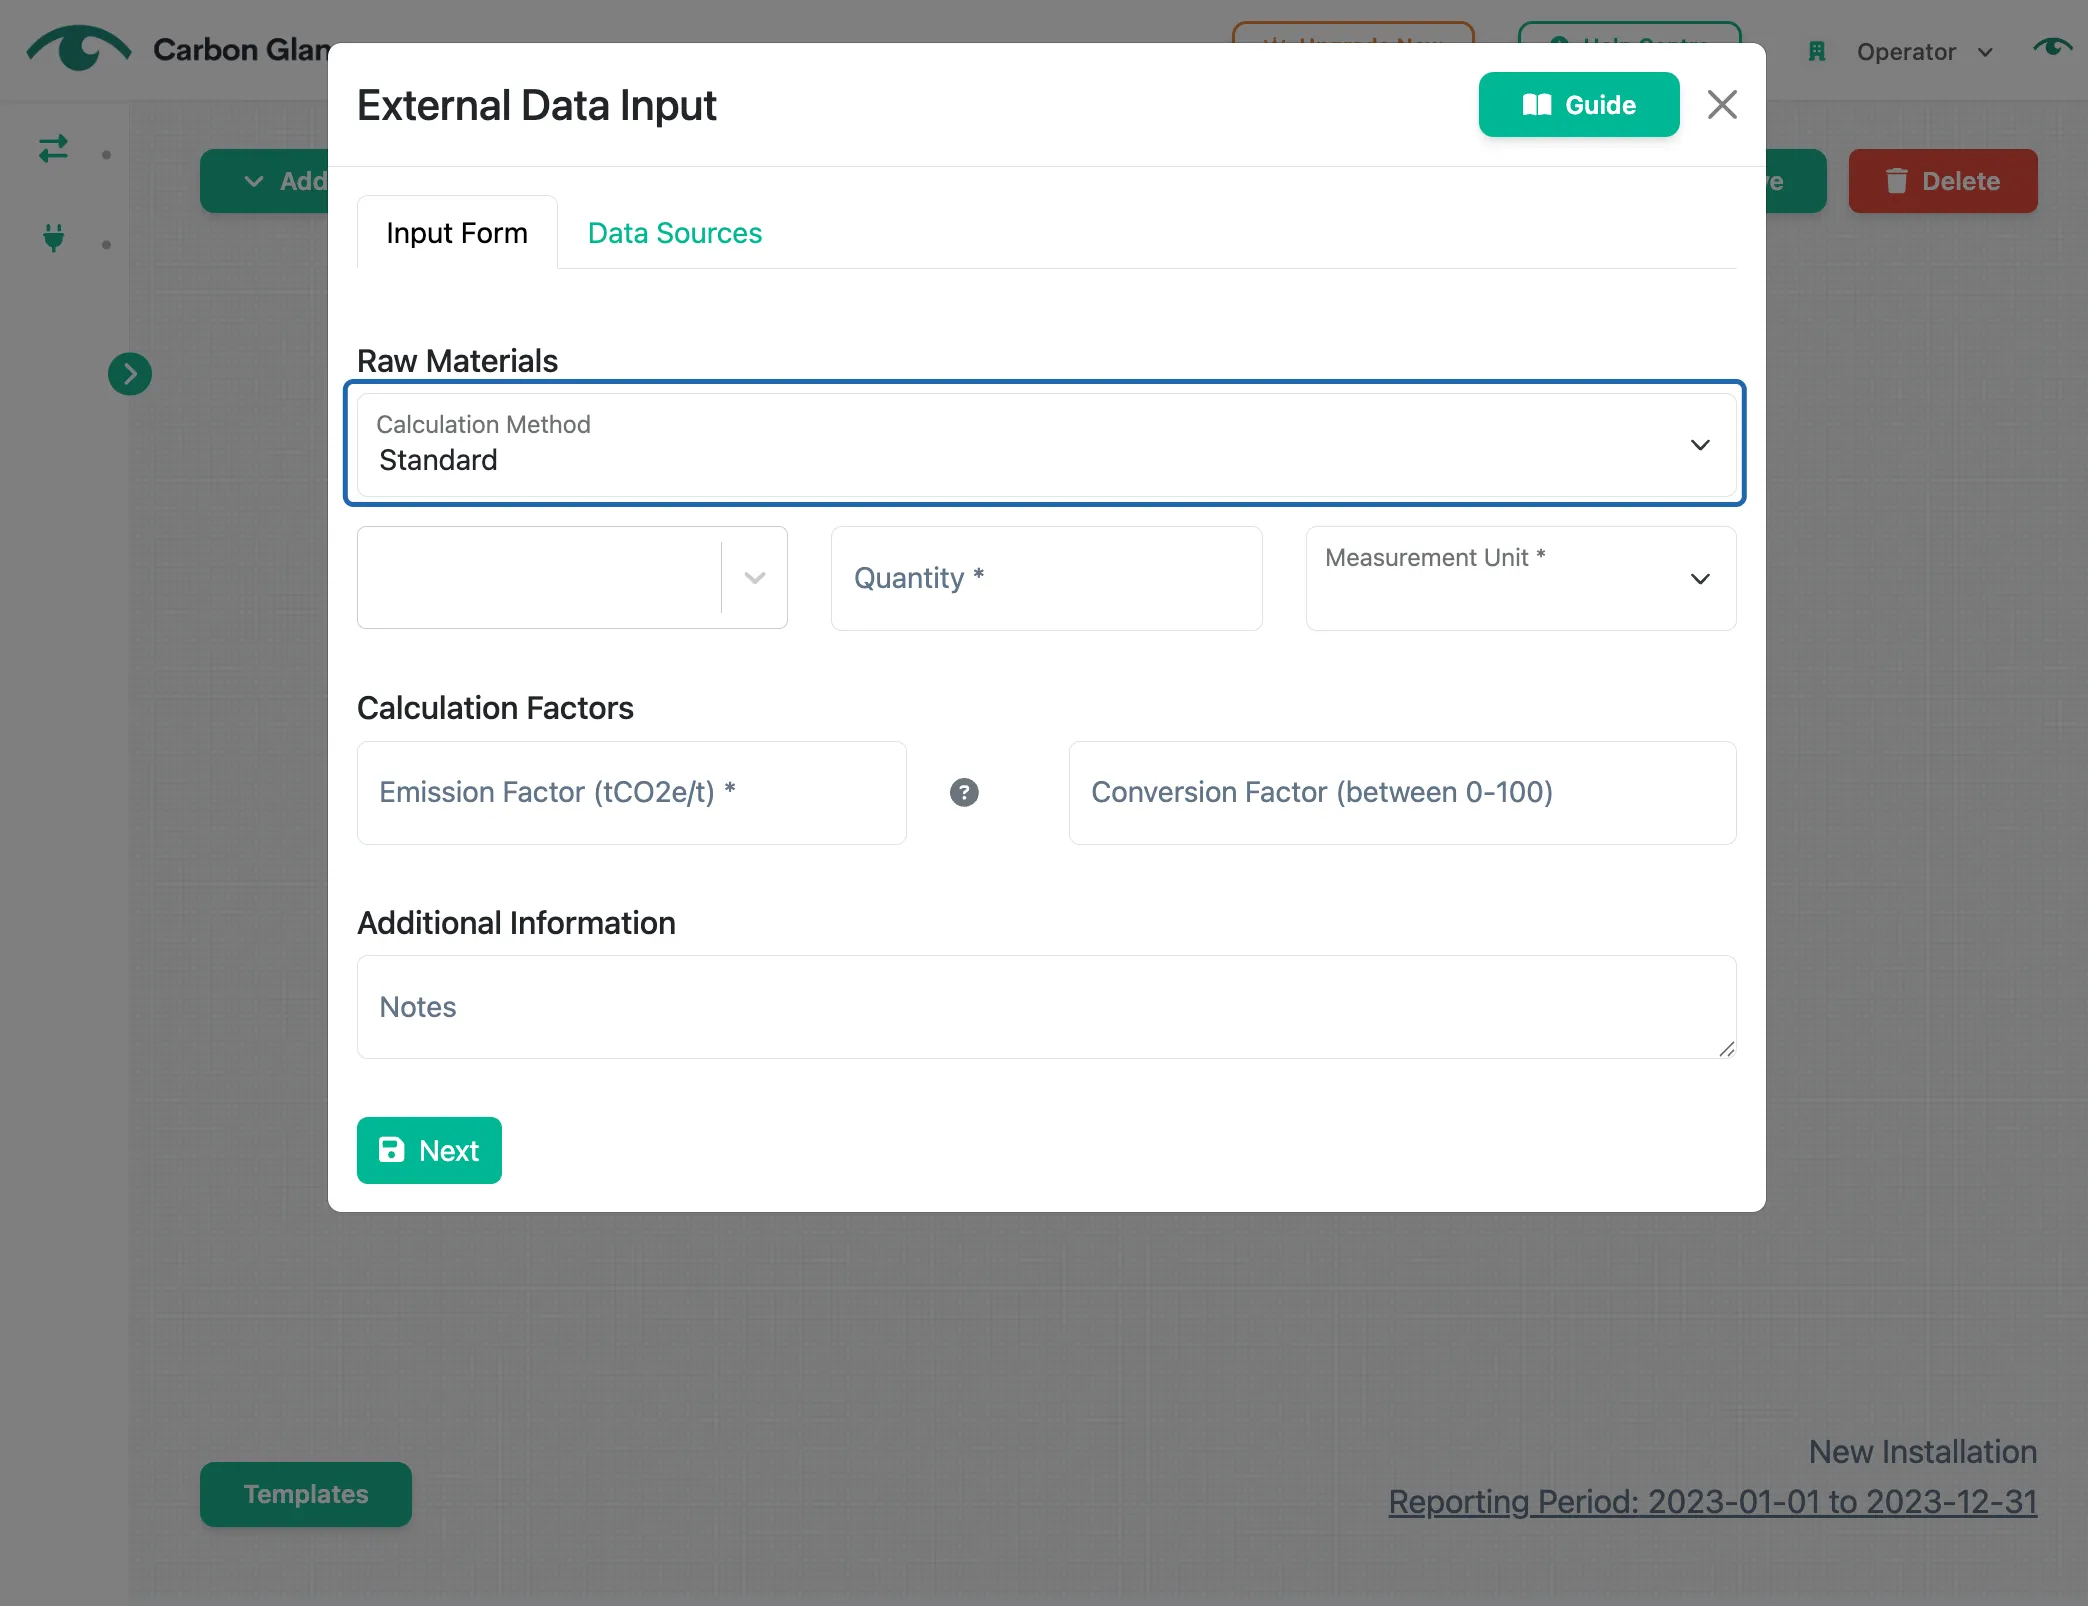Switch to the Data Sources tab

pos(675,233)
